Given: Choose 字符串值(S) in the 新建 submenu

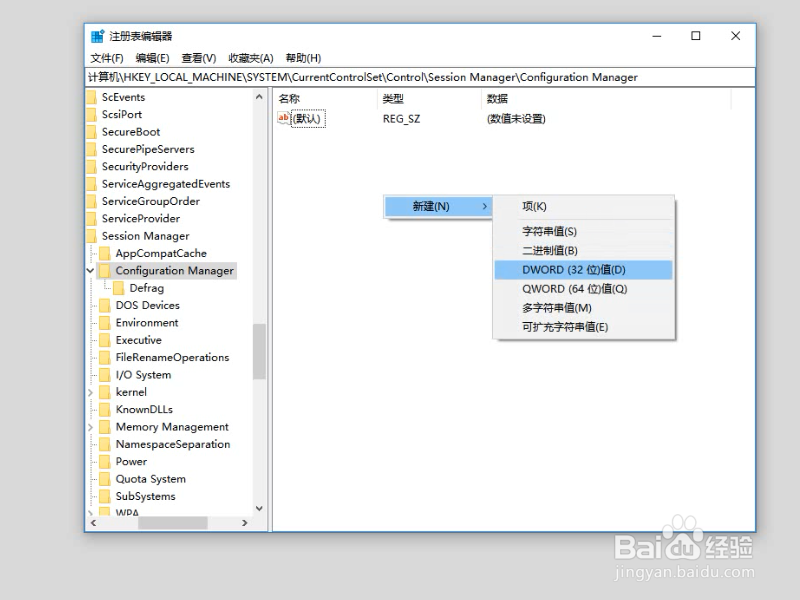Looking at the screenshot, I should (548, 231).
